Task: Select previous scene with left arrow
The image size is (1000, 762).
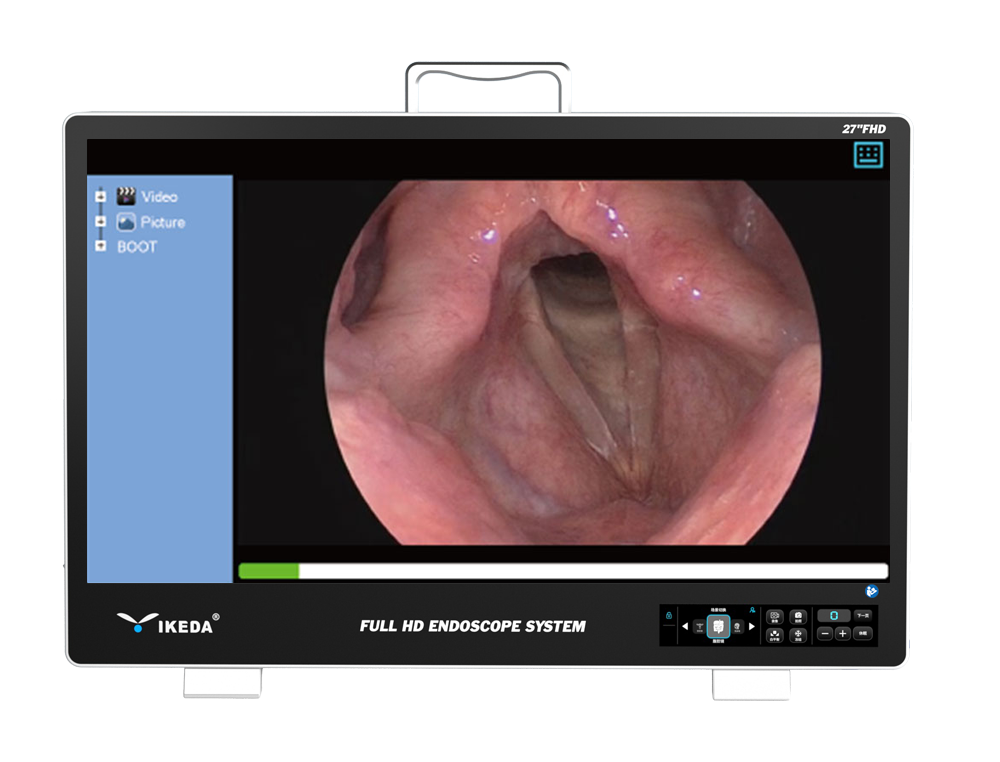Action: [685, 626]
